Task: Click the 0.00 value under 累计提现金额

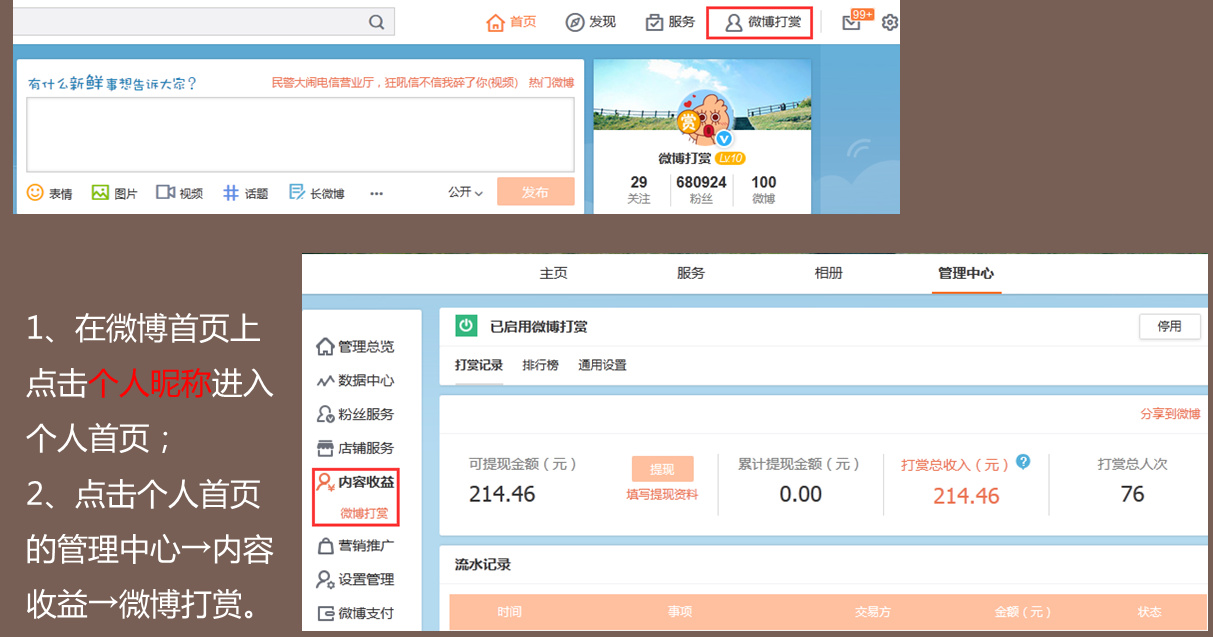Action: [801, 494]
